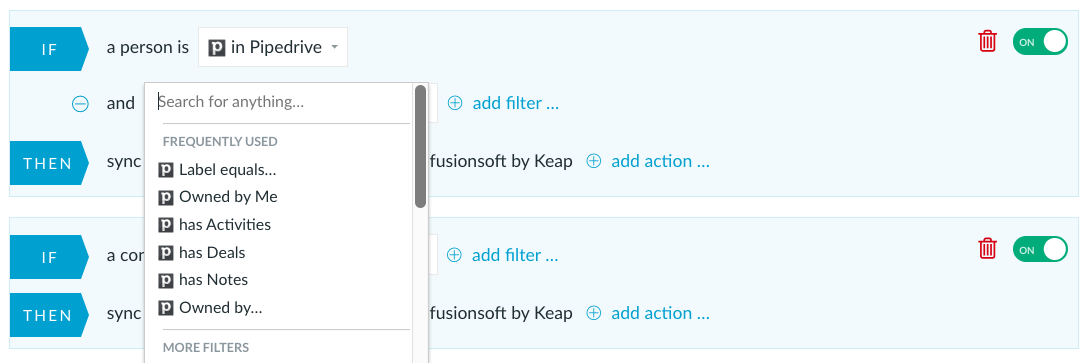
Task: Turn off the second rule's ON switch
Action: click(1040, 250)
